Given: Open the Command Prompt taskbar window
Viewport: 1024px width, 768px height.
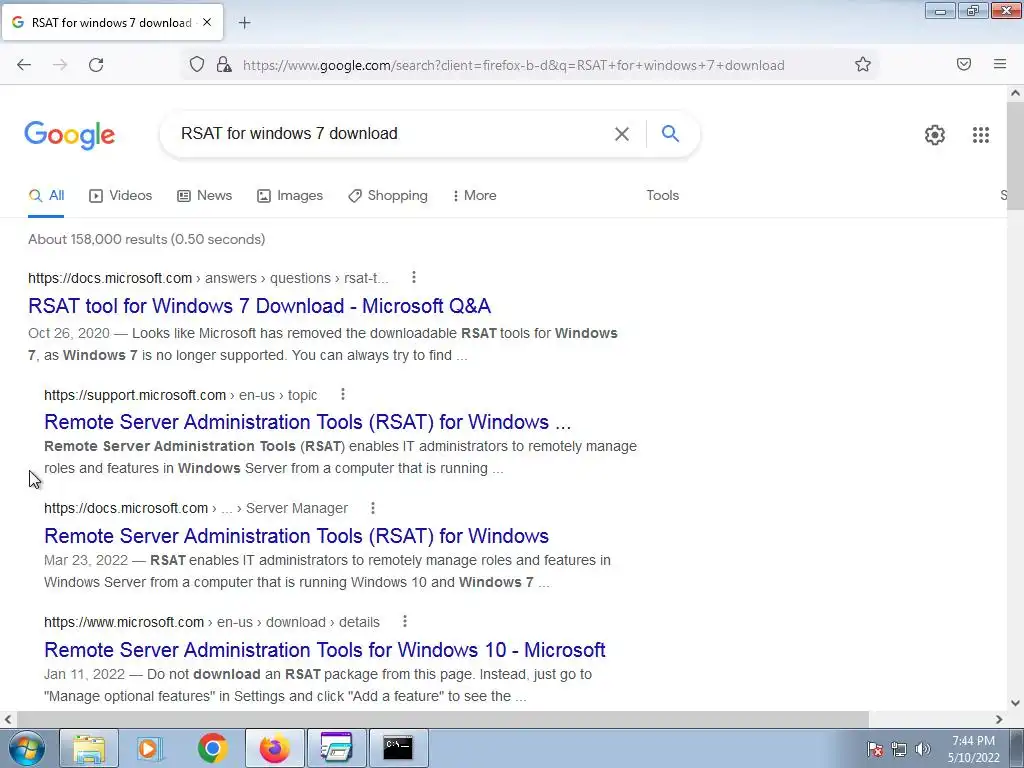Looking at the screenshot, I should [x=398, y=748].
